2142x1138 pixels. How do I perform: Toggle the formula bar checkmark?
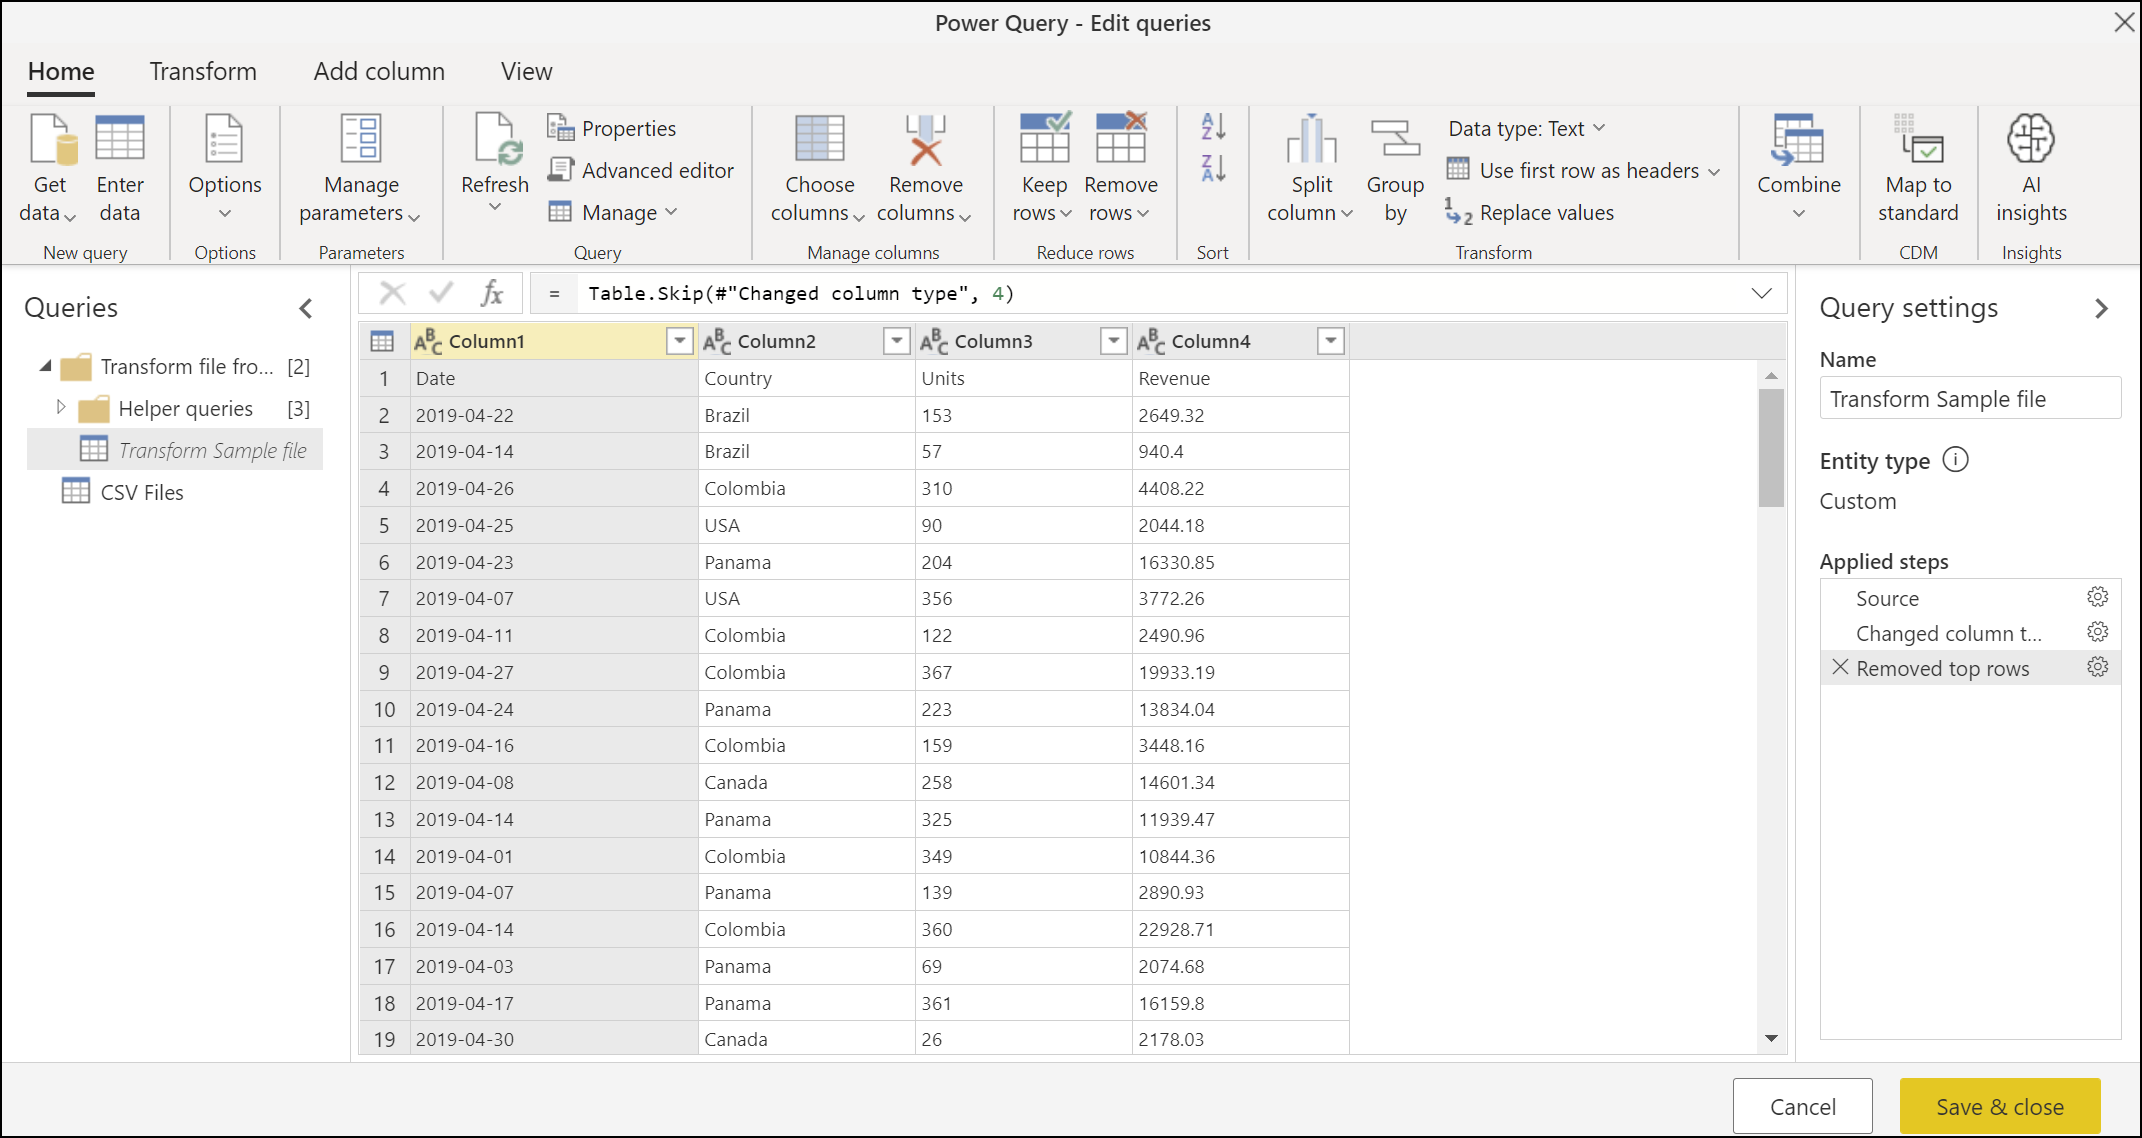click(438, 293)
